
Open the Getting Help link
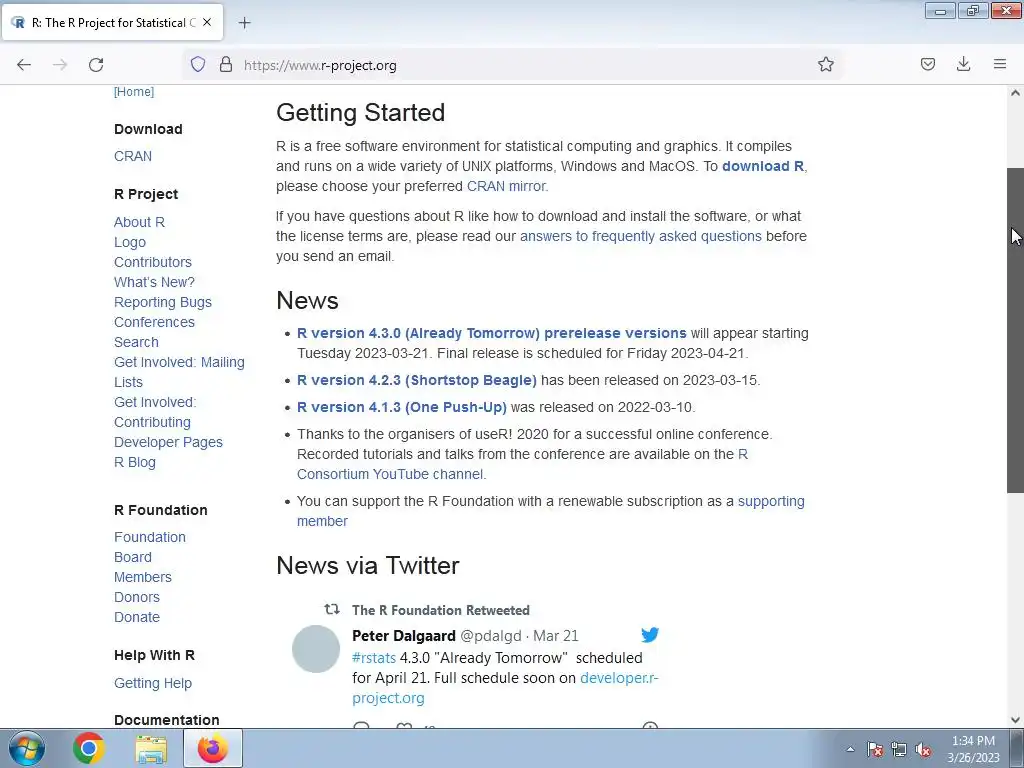[153, 683]
